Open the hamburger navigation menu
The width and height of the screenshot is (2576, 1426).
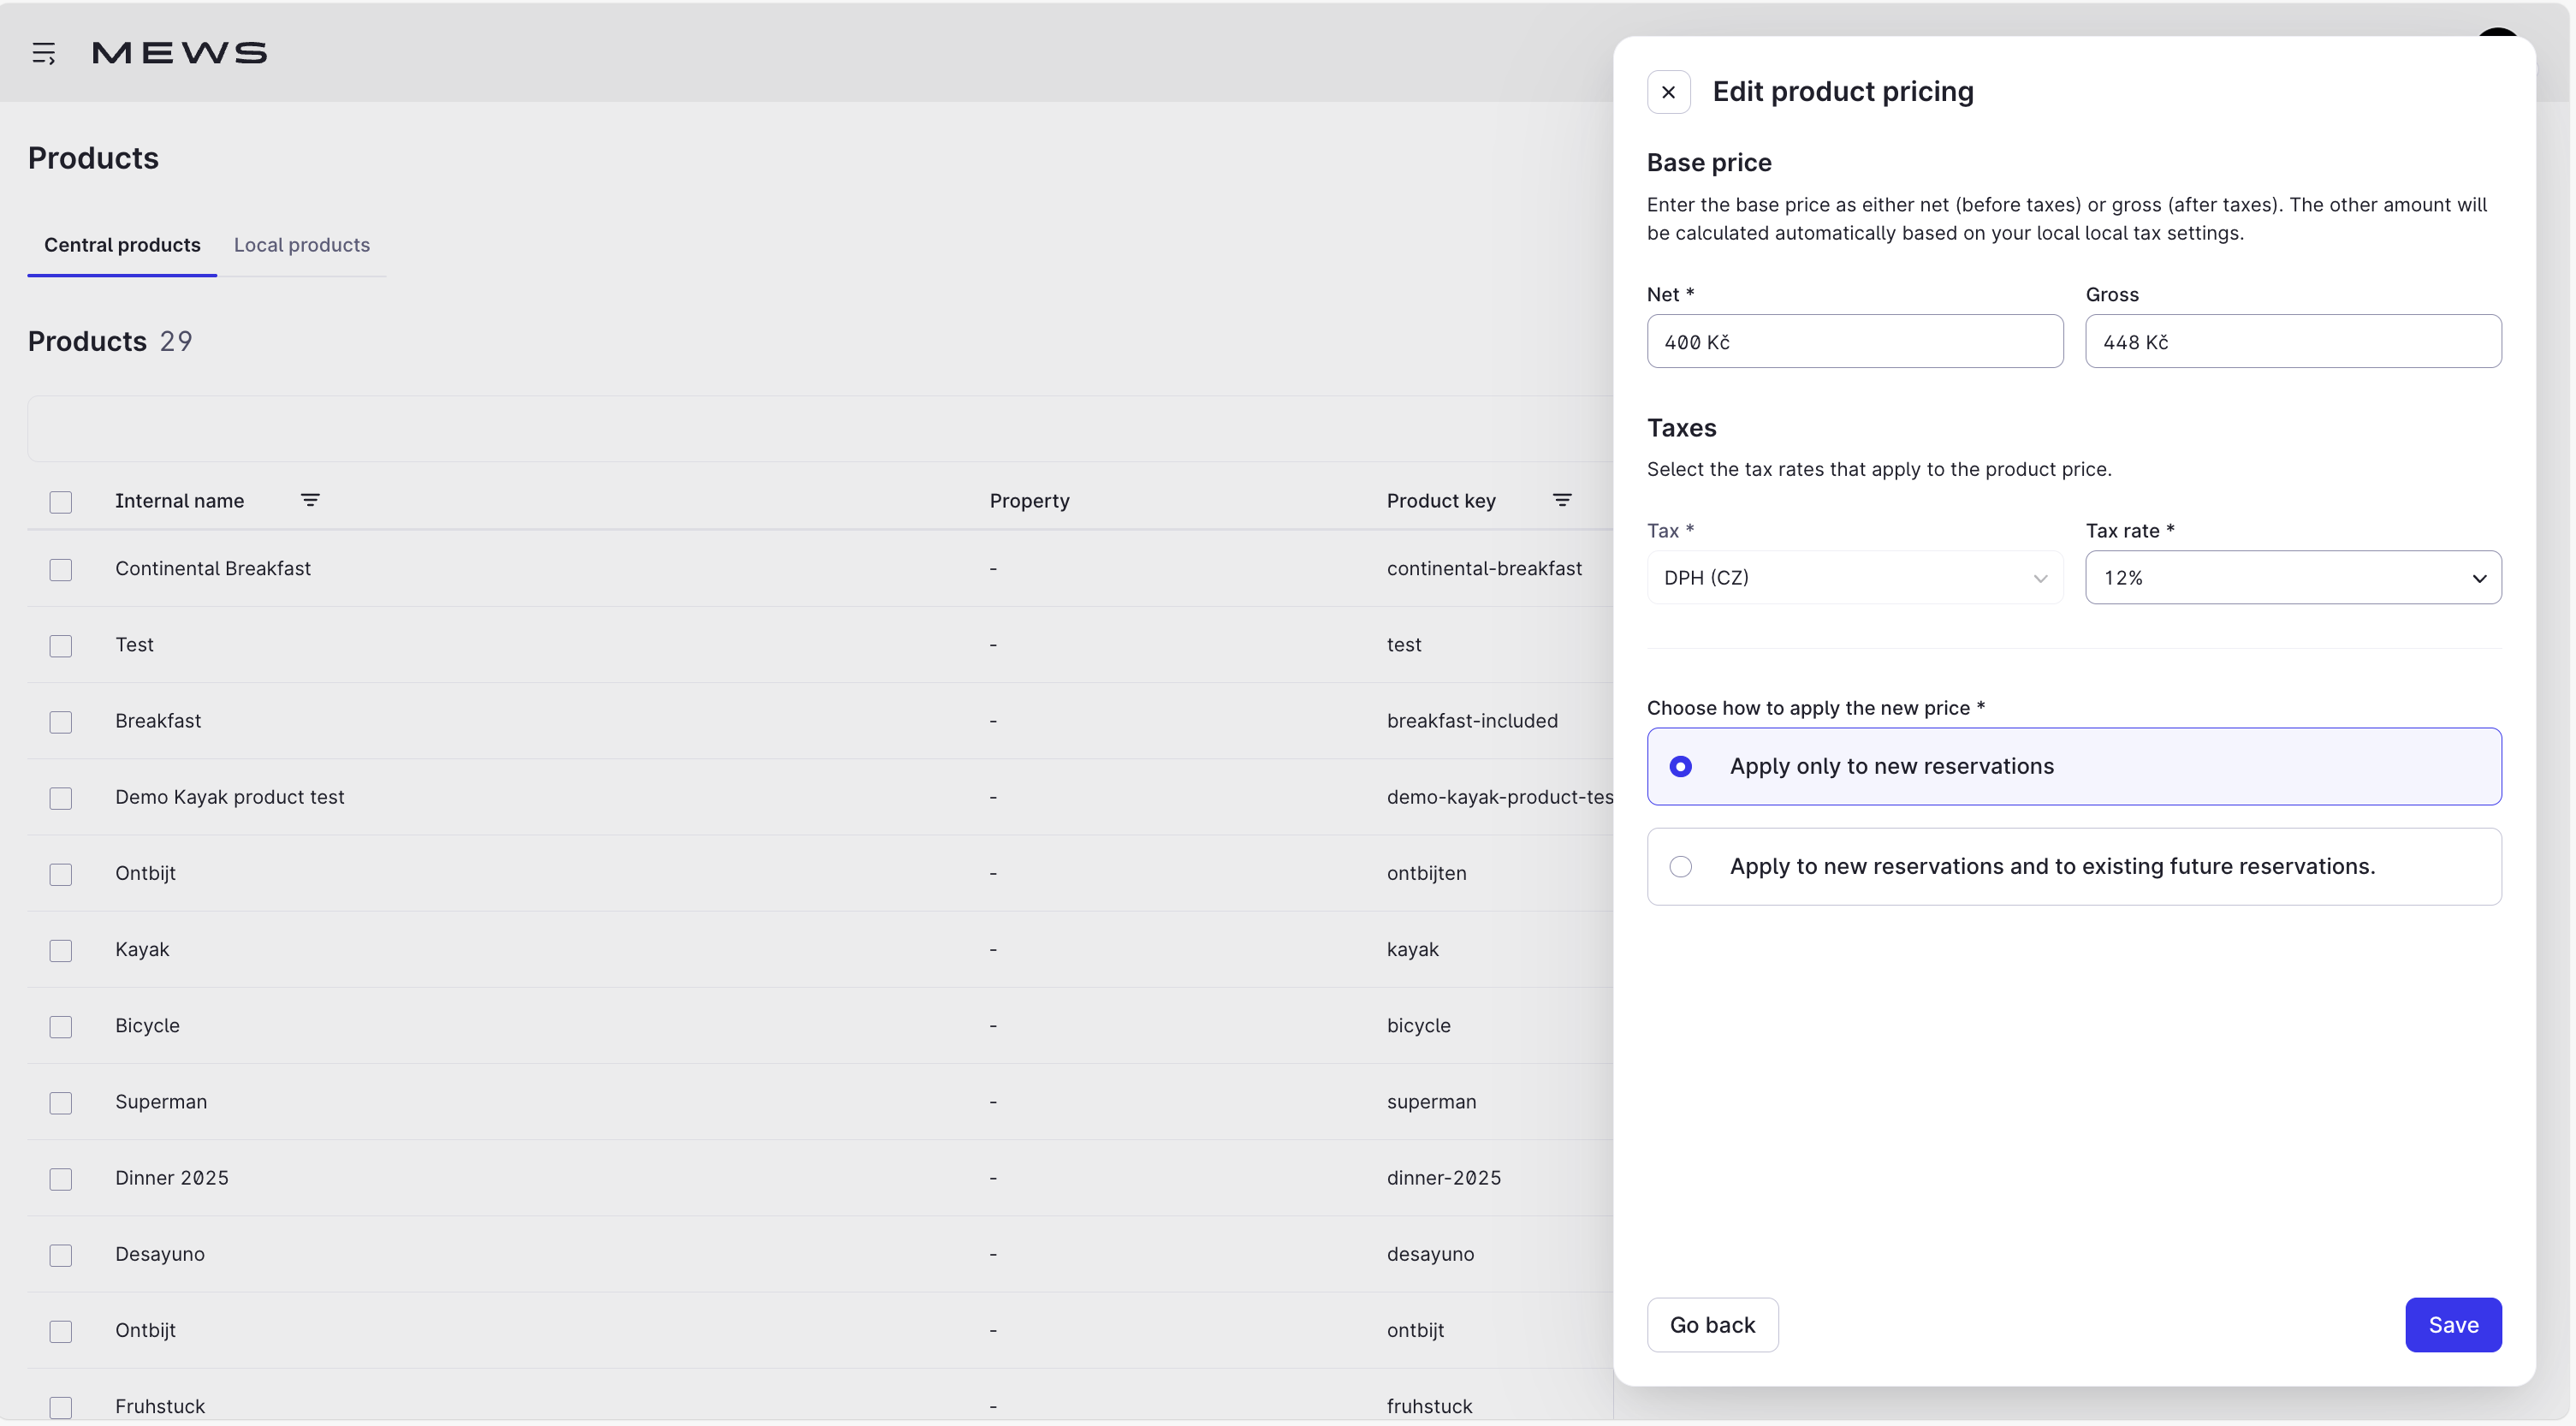point(43,53)
